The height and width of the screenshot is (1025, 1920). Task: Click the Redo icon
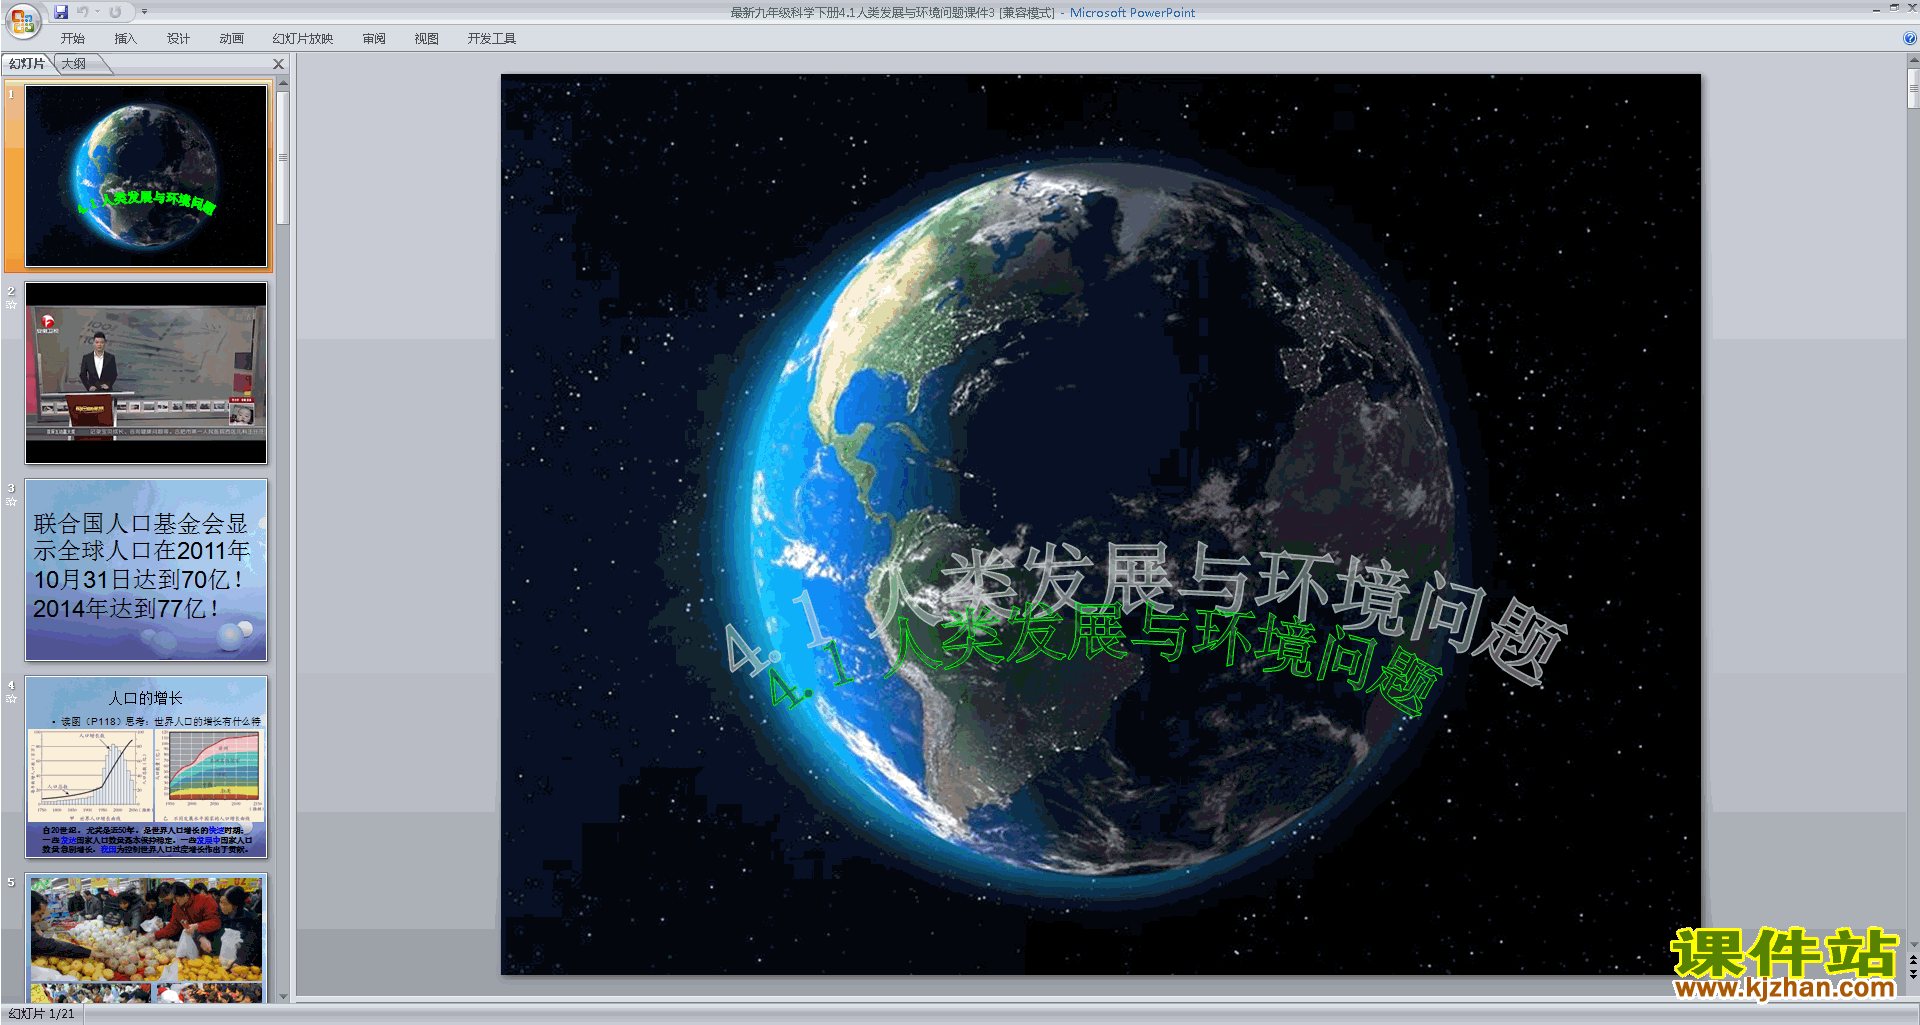(x=115, y=12)
